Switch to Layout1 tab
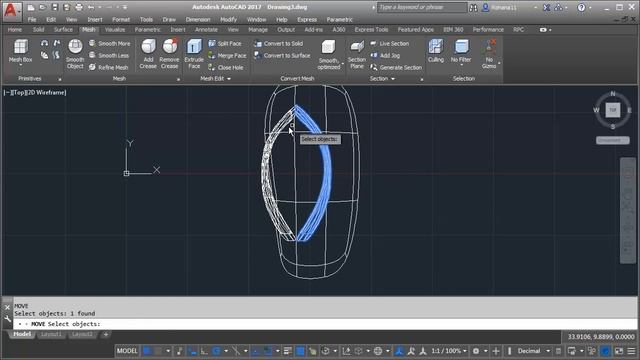640x360 pixels. [51, 334]
